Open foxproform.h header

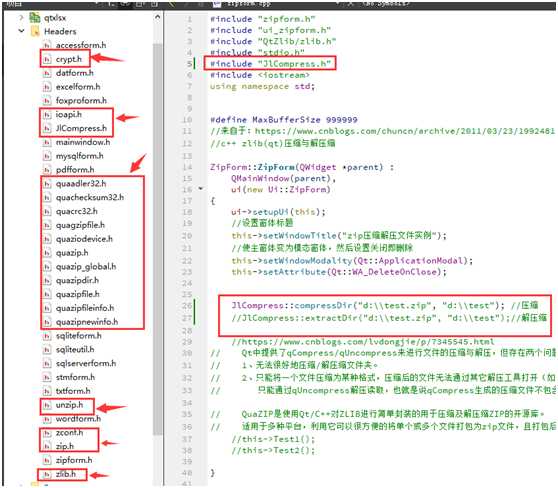[81, 101]
